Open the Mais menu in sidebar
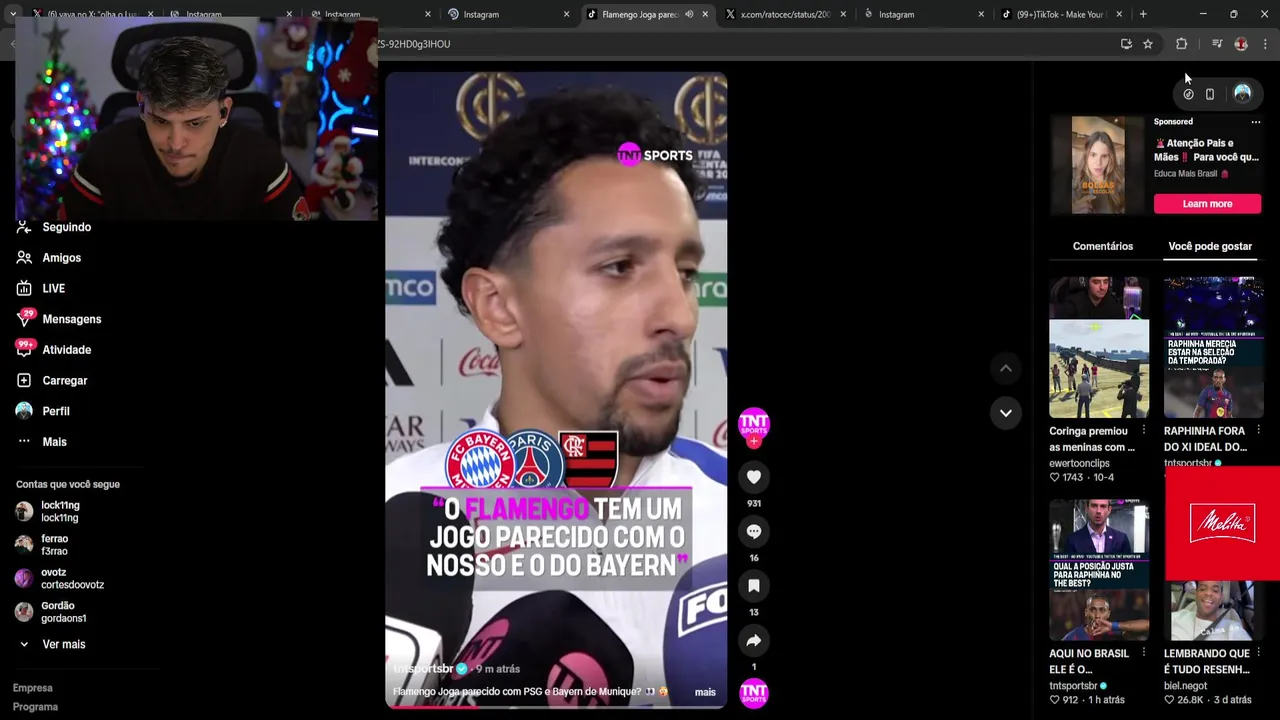The width and height of the screenshot is (1280, 720). (x=54, y=442)
